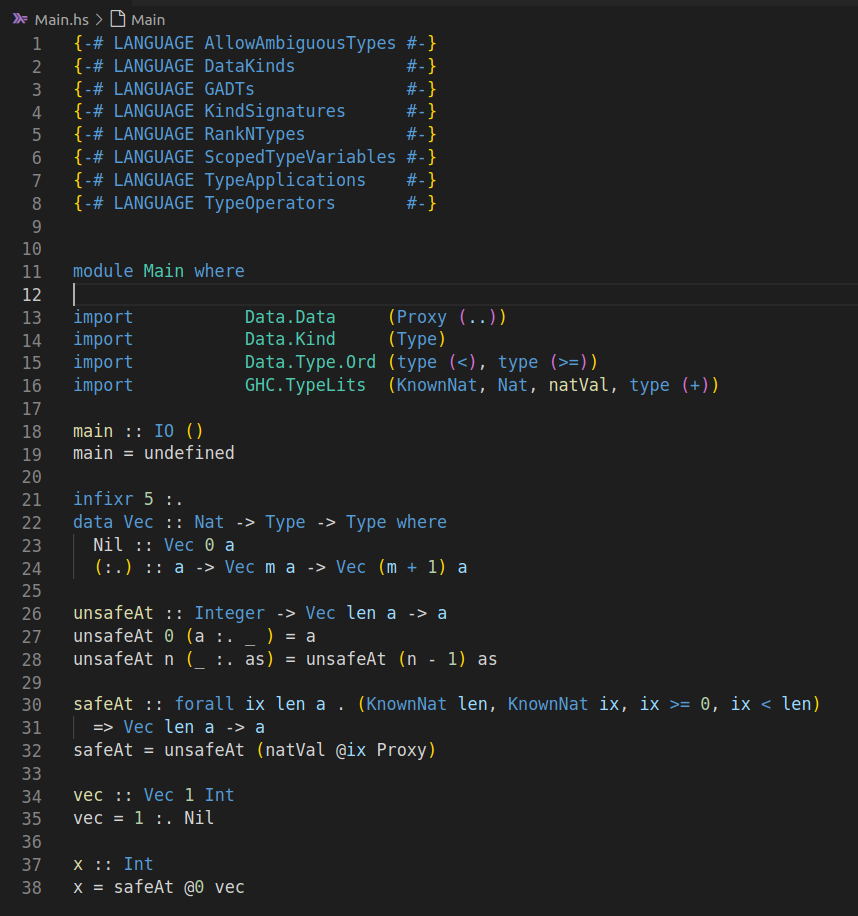
Task: Click the Data.Type.Ord import module name
Action: pyautogui.click(x=310, y=362)
